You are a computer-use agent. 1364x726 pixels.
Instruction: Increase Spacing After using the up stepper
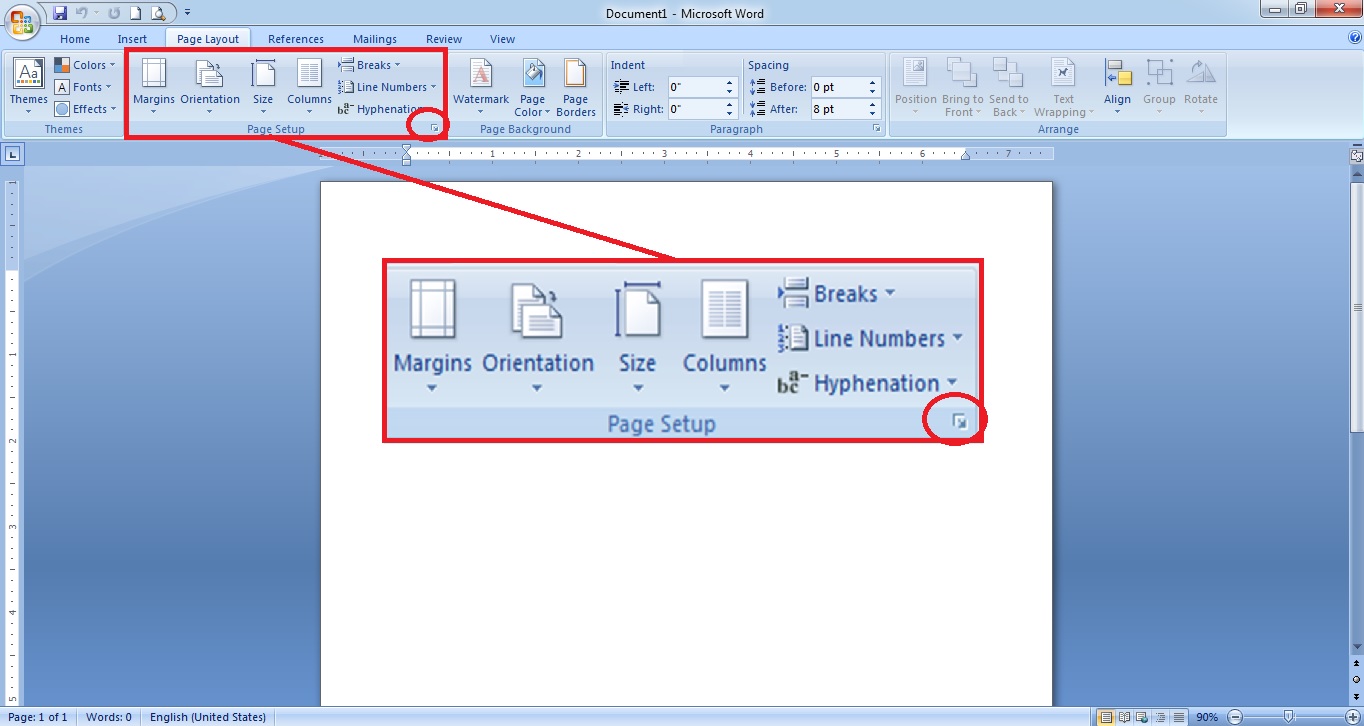[872, 104]
